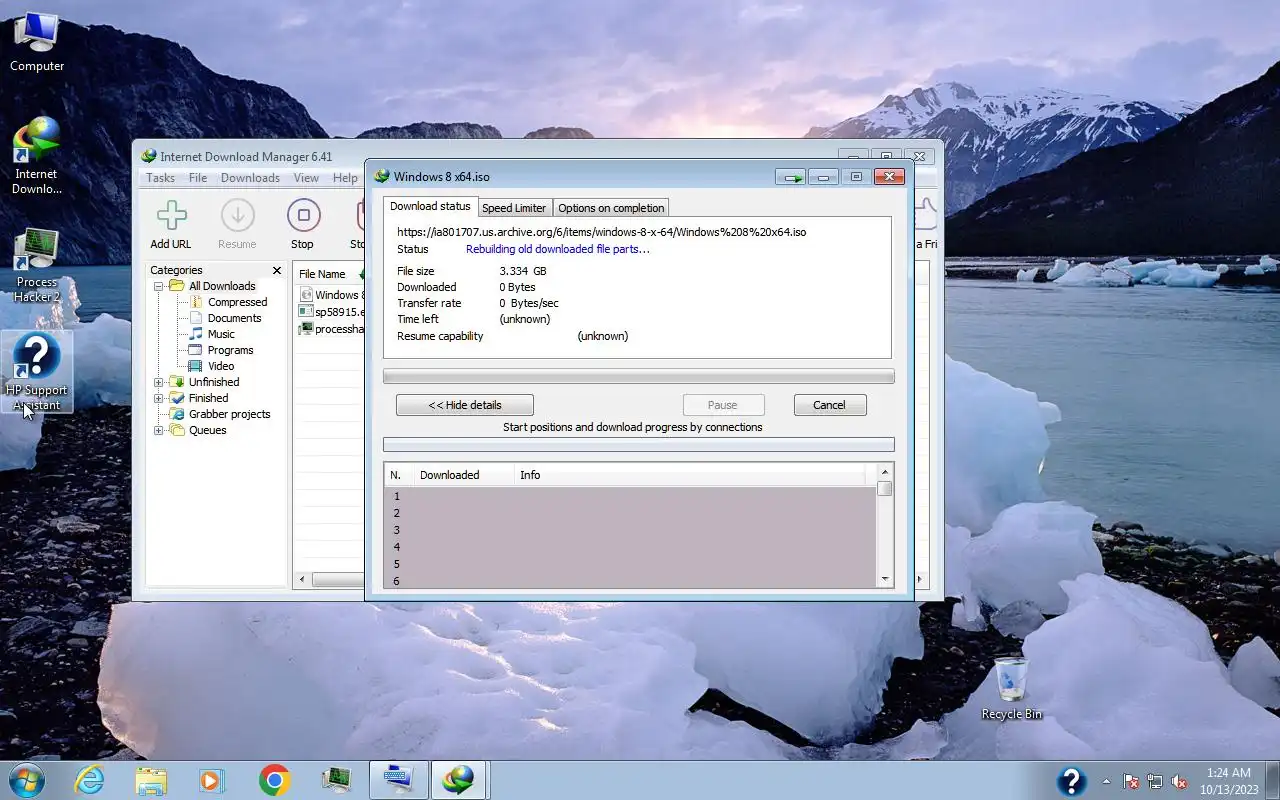Select the Windows 8 file row
Image resolution: width=1280 pixels, height=800 pixels.
[x=331, y=295]
